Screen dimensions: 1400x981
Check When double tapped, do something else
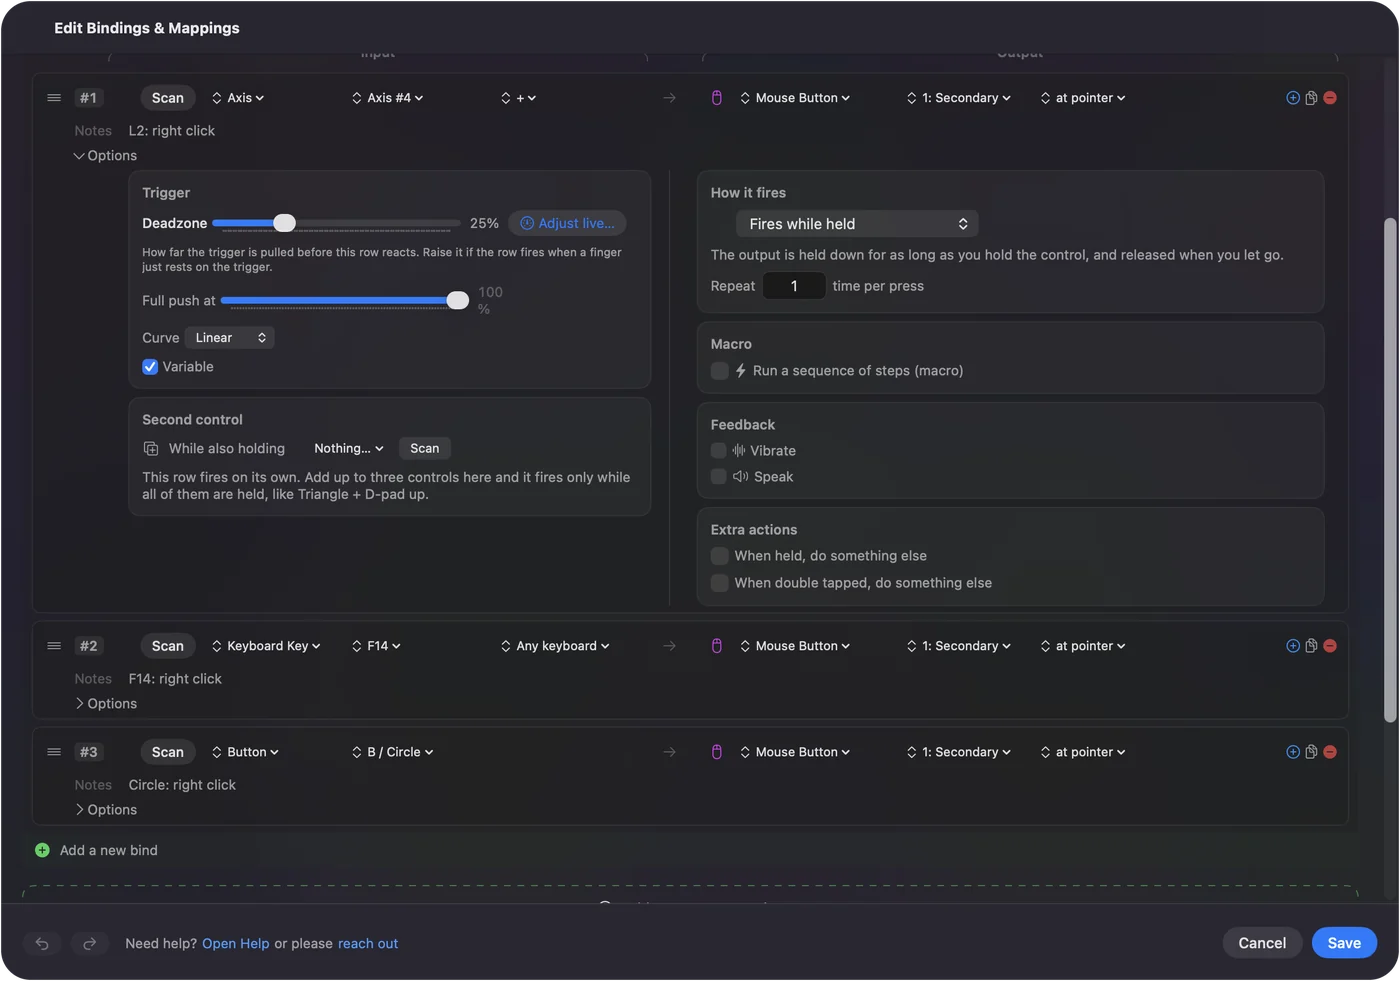coord(719,583)
